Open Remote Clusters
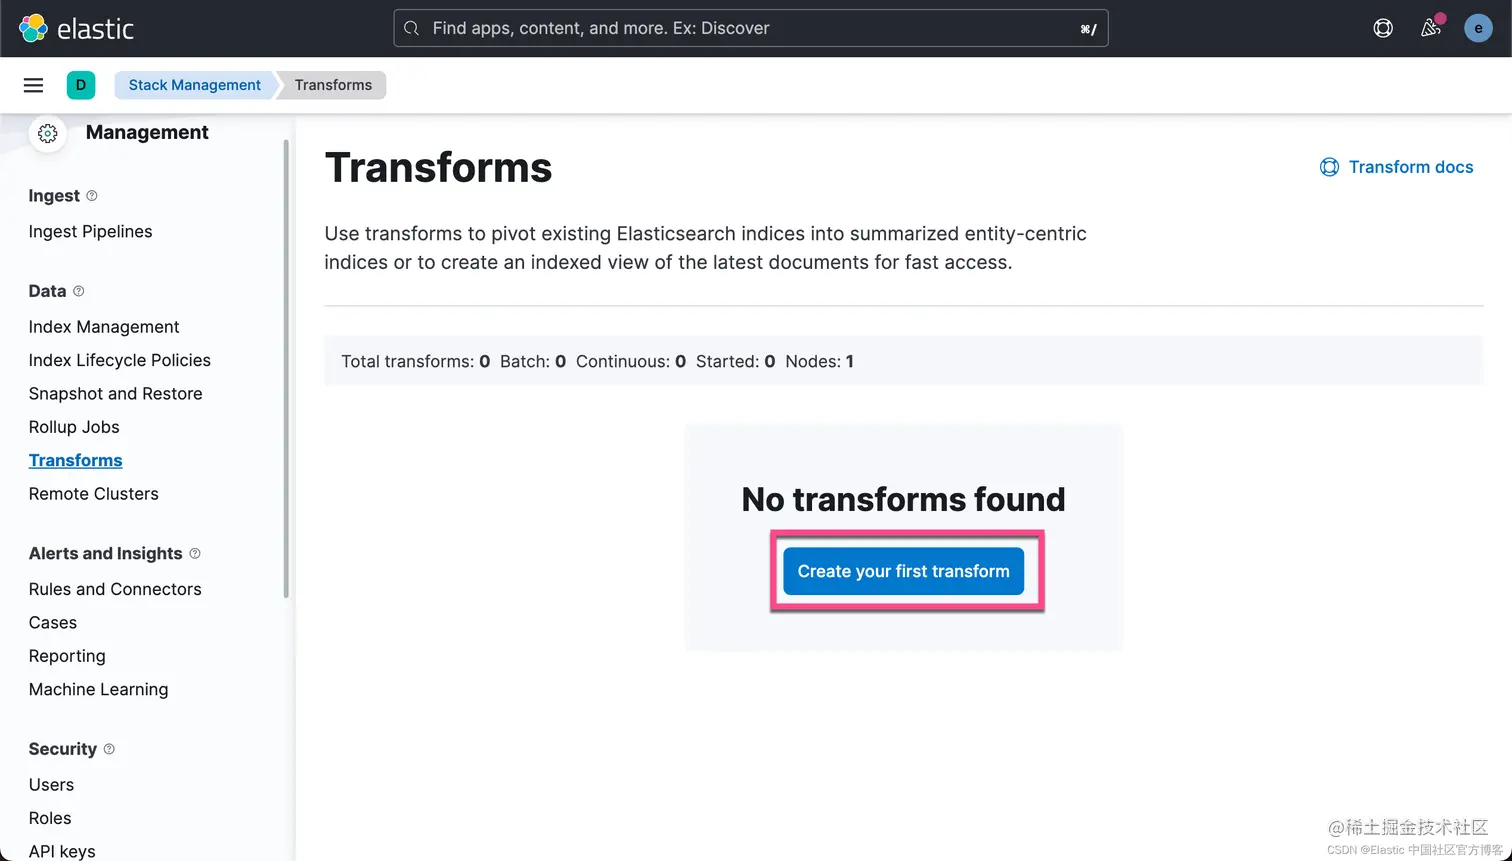The height and width of the screenshot is (861, 1512). (x=93, y=494)
